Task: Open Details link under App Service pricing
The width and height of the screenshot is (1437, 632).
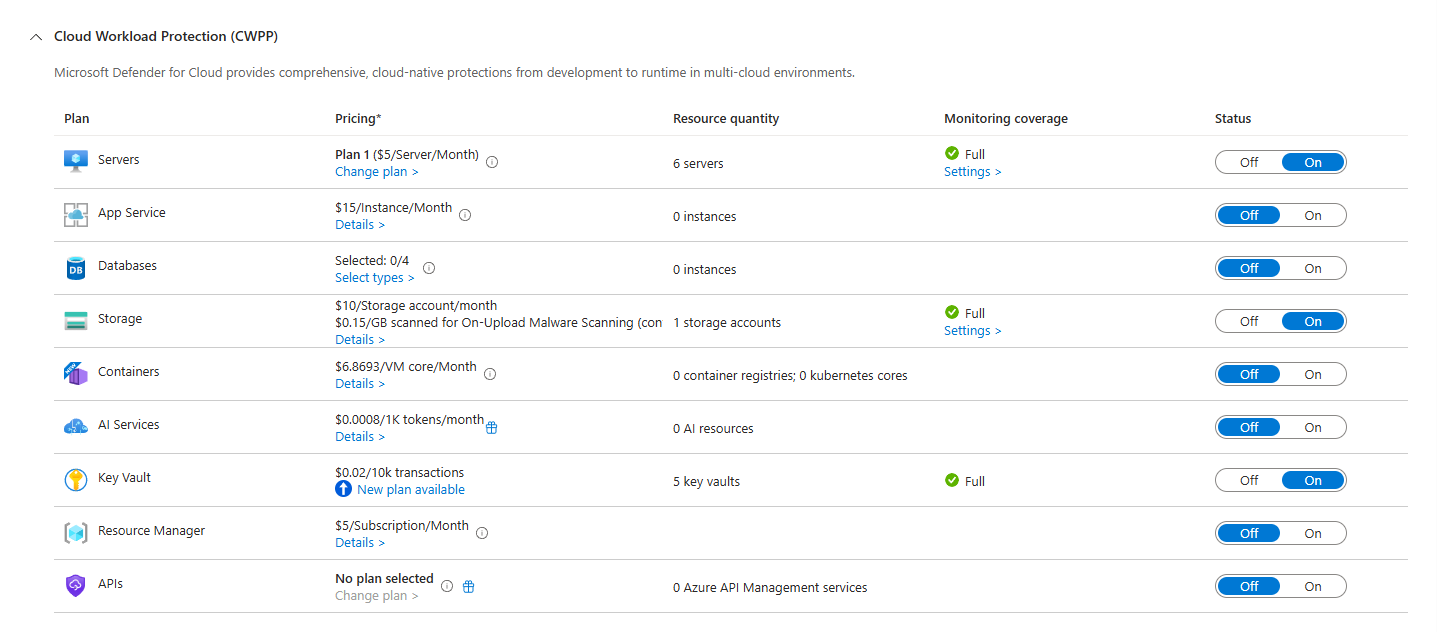Action: [359, 225]
